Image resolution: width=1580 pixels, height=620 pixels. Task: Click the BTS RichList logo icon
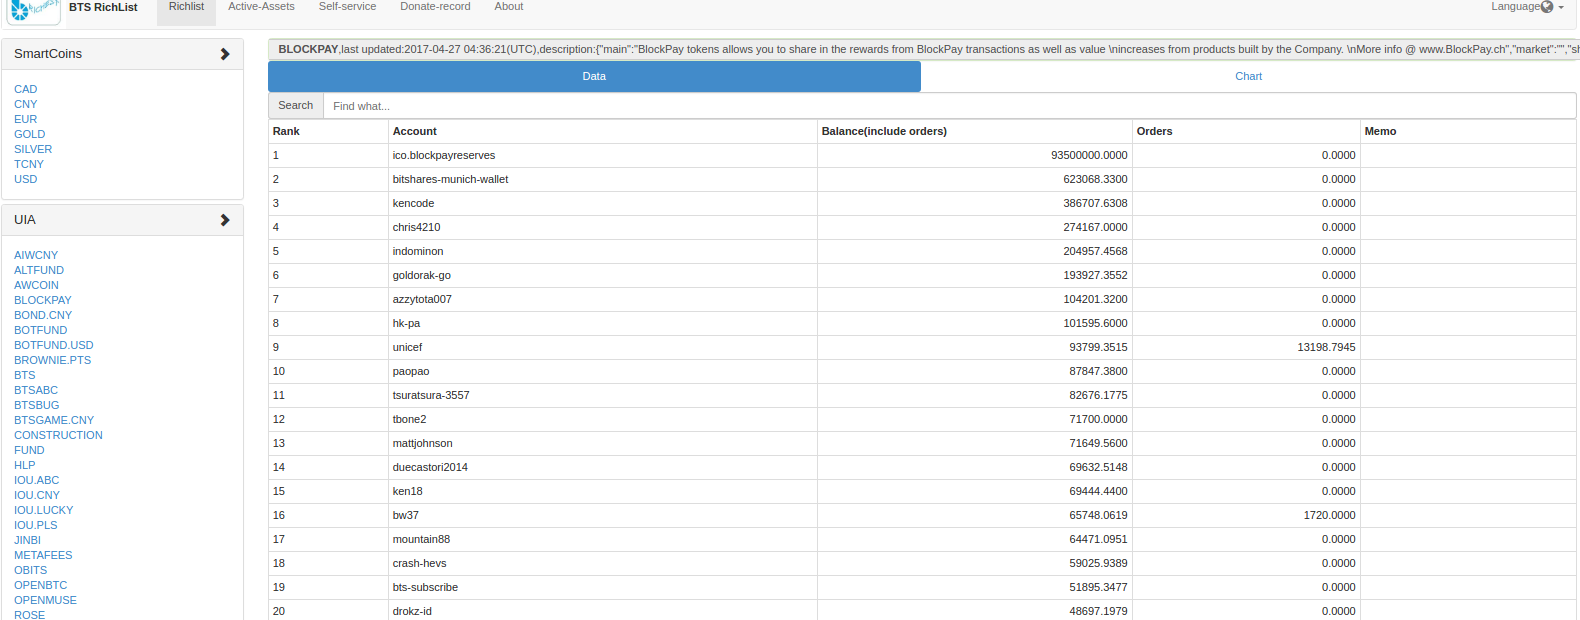(34, 11)
